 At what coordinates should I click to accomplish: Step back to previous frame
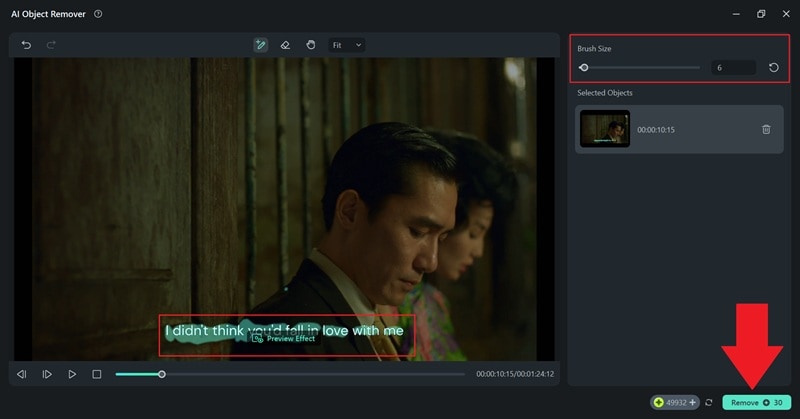point(21,374)
